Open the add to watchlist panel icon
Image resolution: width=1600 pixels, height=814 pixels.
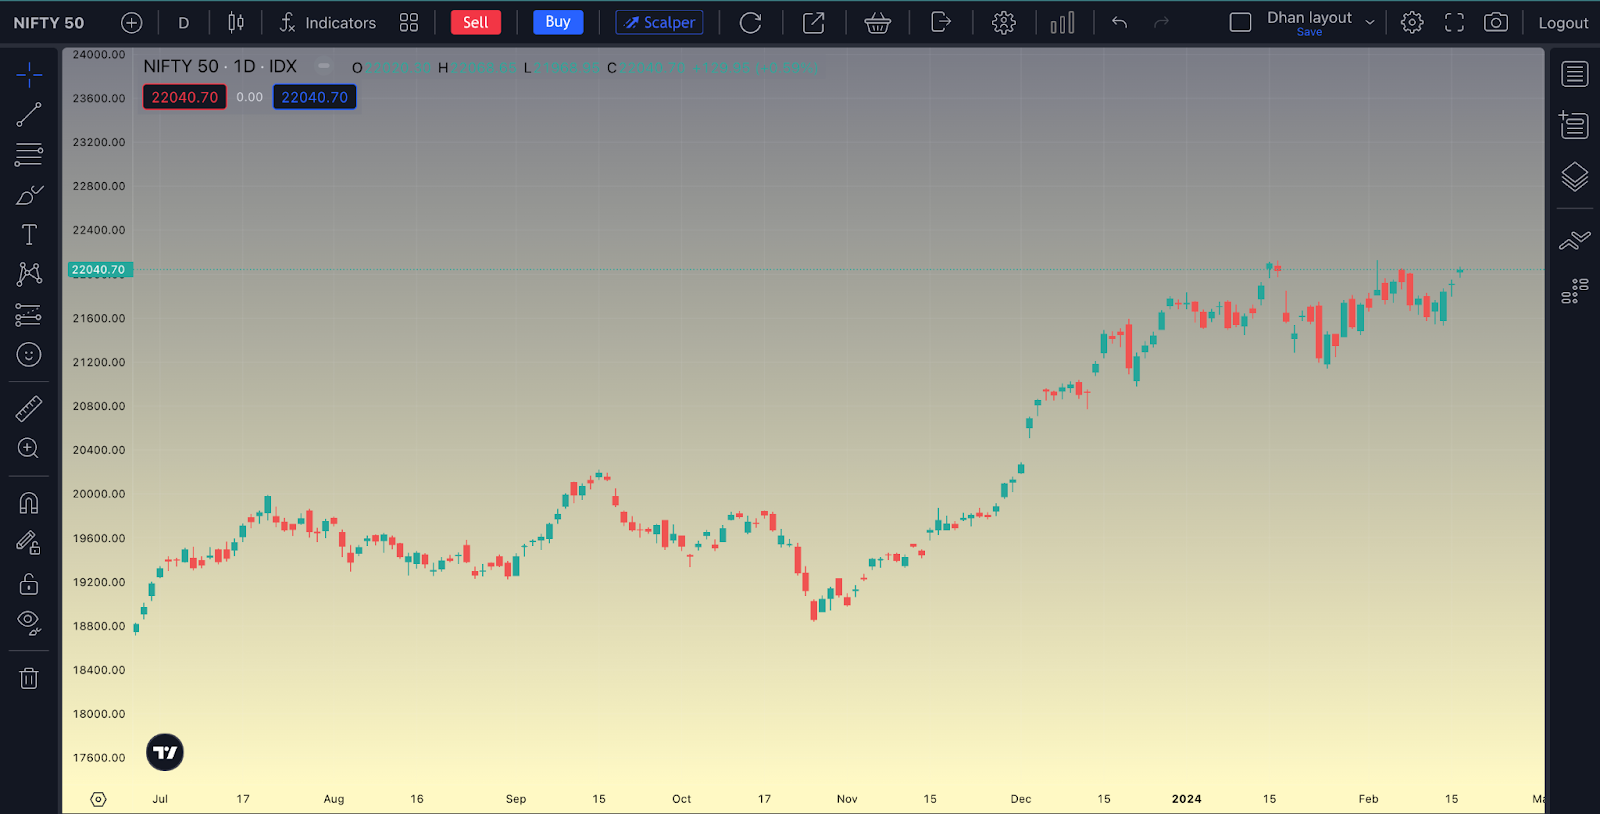[1575, 125]
